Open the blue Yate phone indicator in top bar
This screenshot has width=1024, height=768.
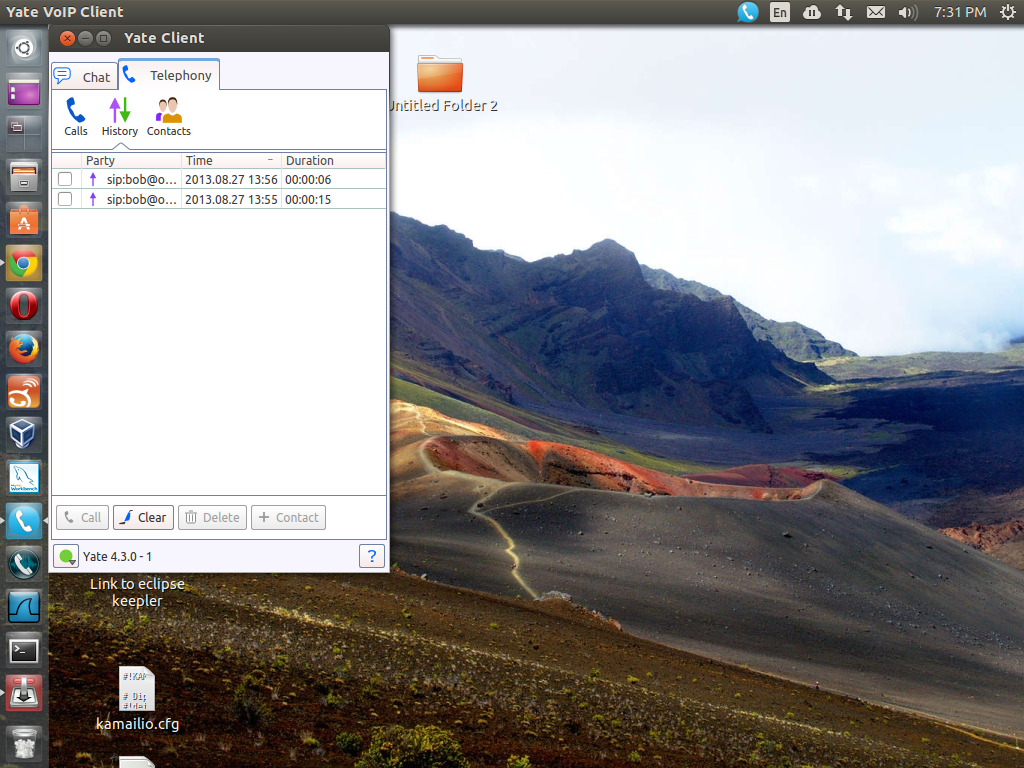[x=747, y=12]
